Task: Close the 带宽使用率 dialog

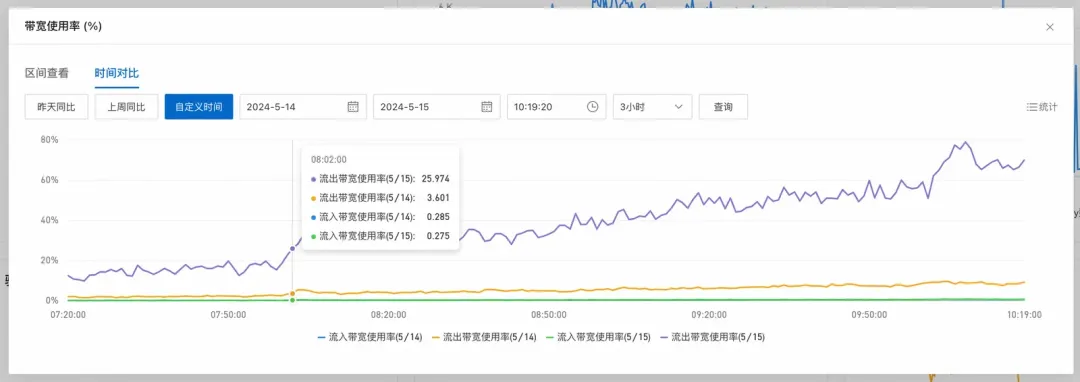Action: (x=1050, y=27)
